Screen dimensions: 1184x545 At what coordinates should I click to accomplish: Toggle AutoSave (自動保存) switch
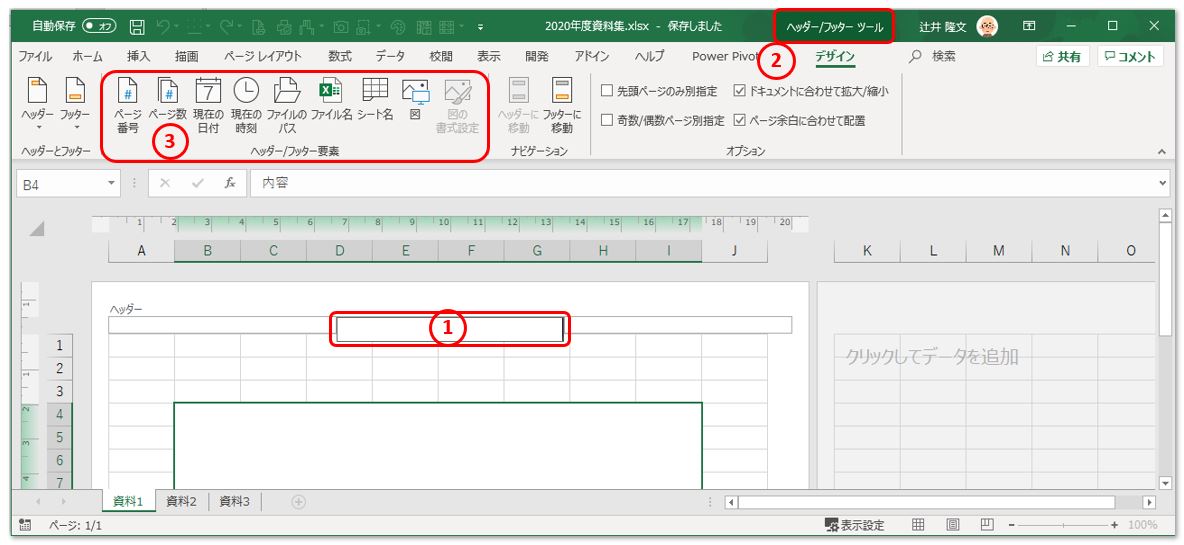point(99,26)
